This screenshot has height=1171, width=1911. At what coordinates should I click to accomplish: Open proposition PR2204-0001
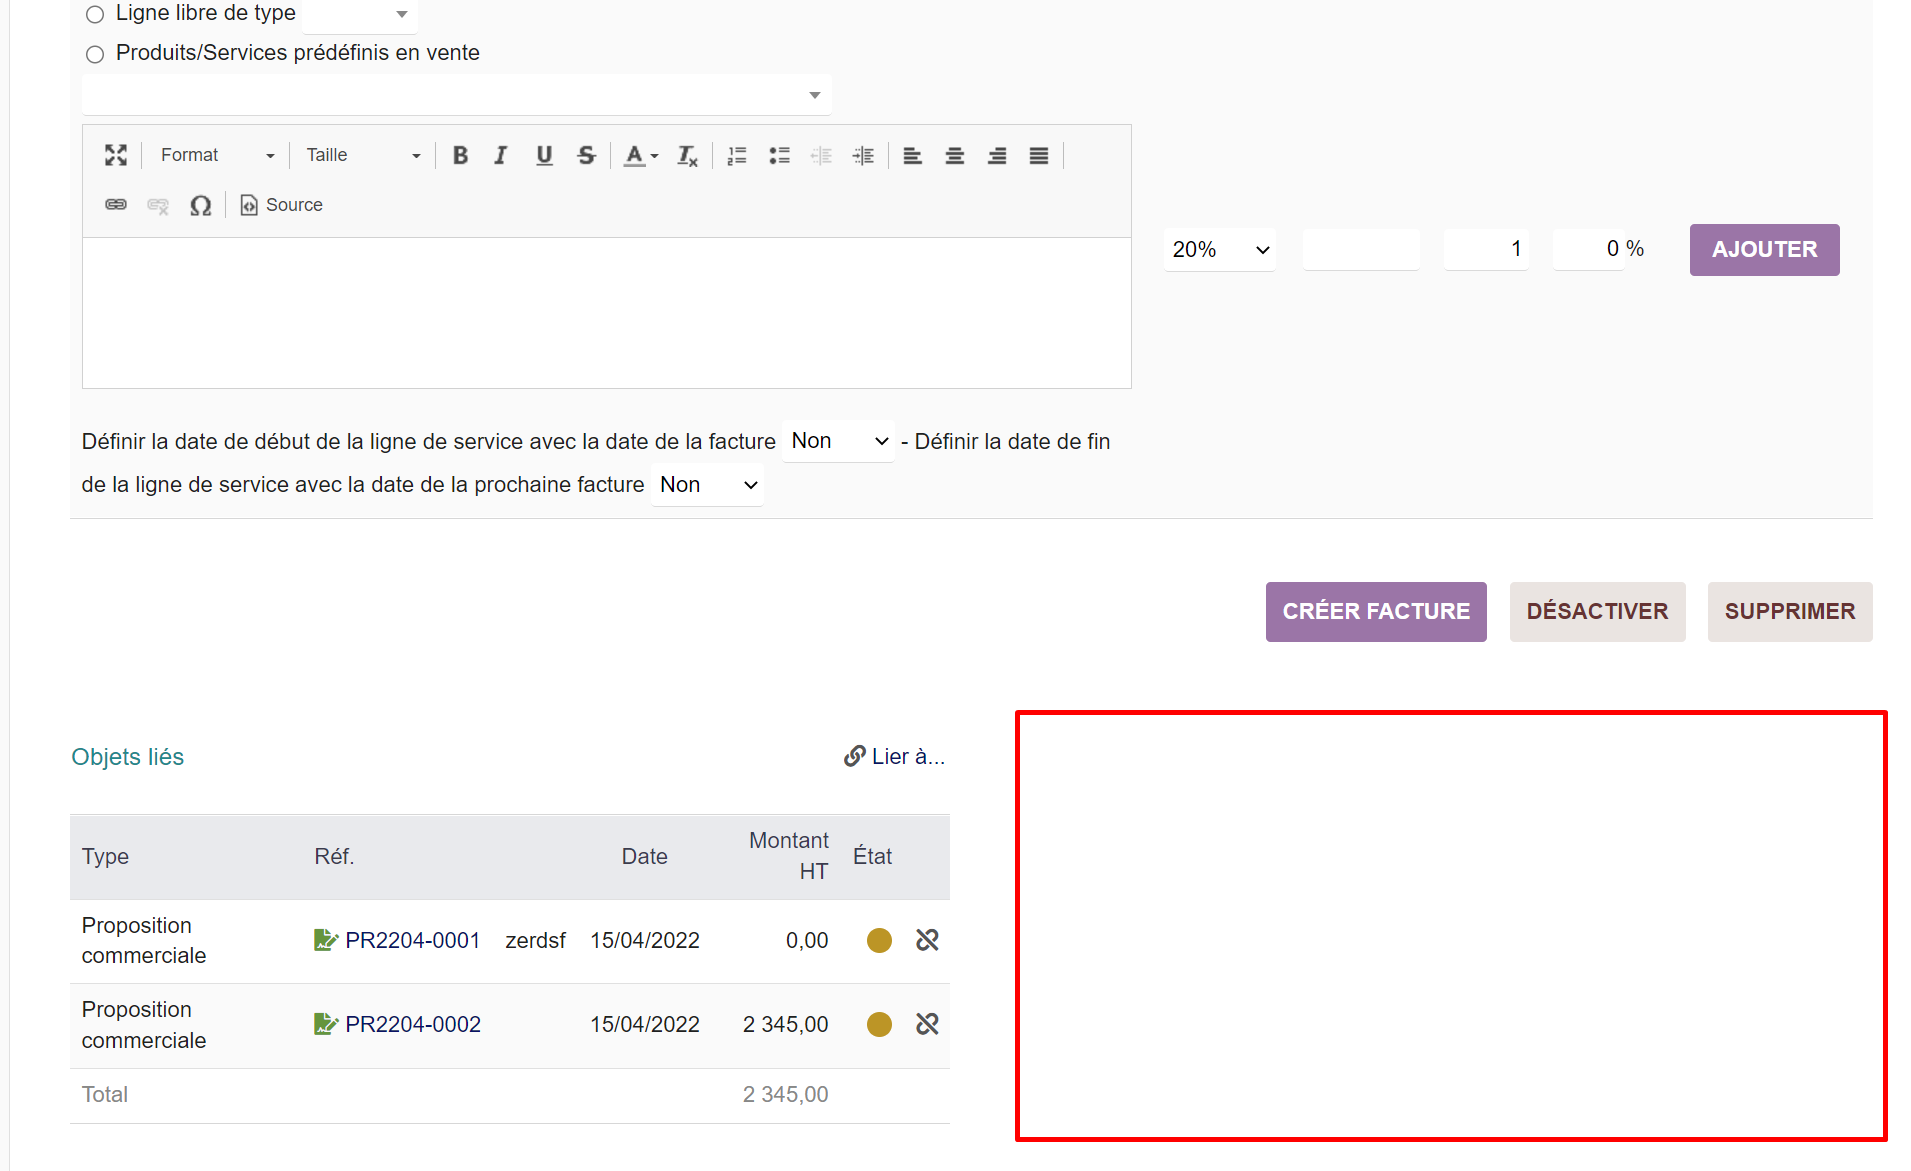412,940
